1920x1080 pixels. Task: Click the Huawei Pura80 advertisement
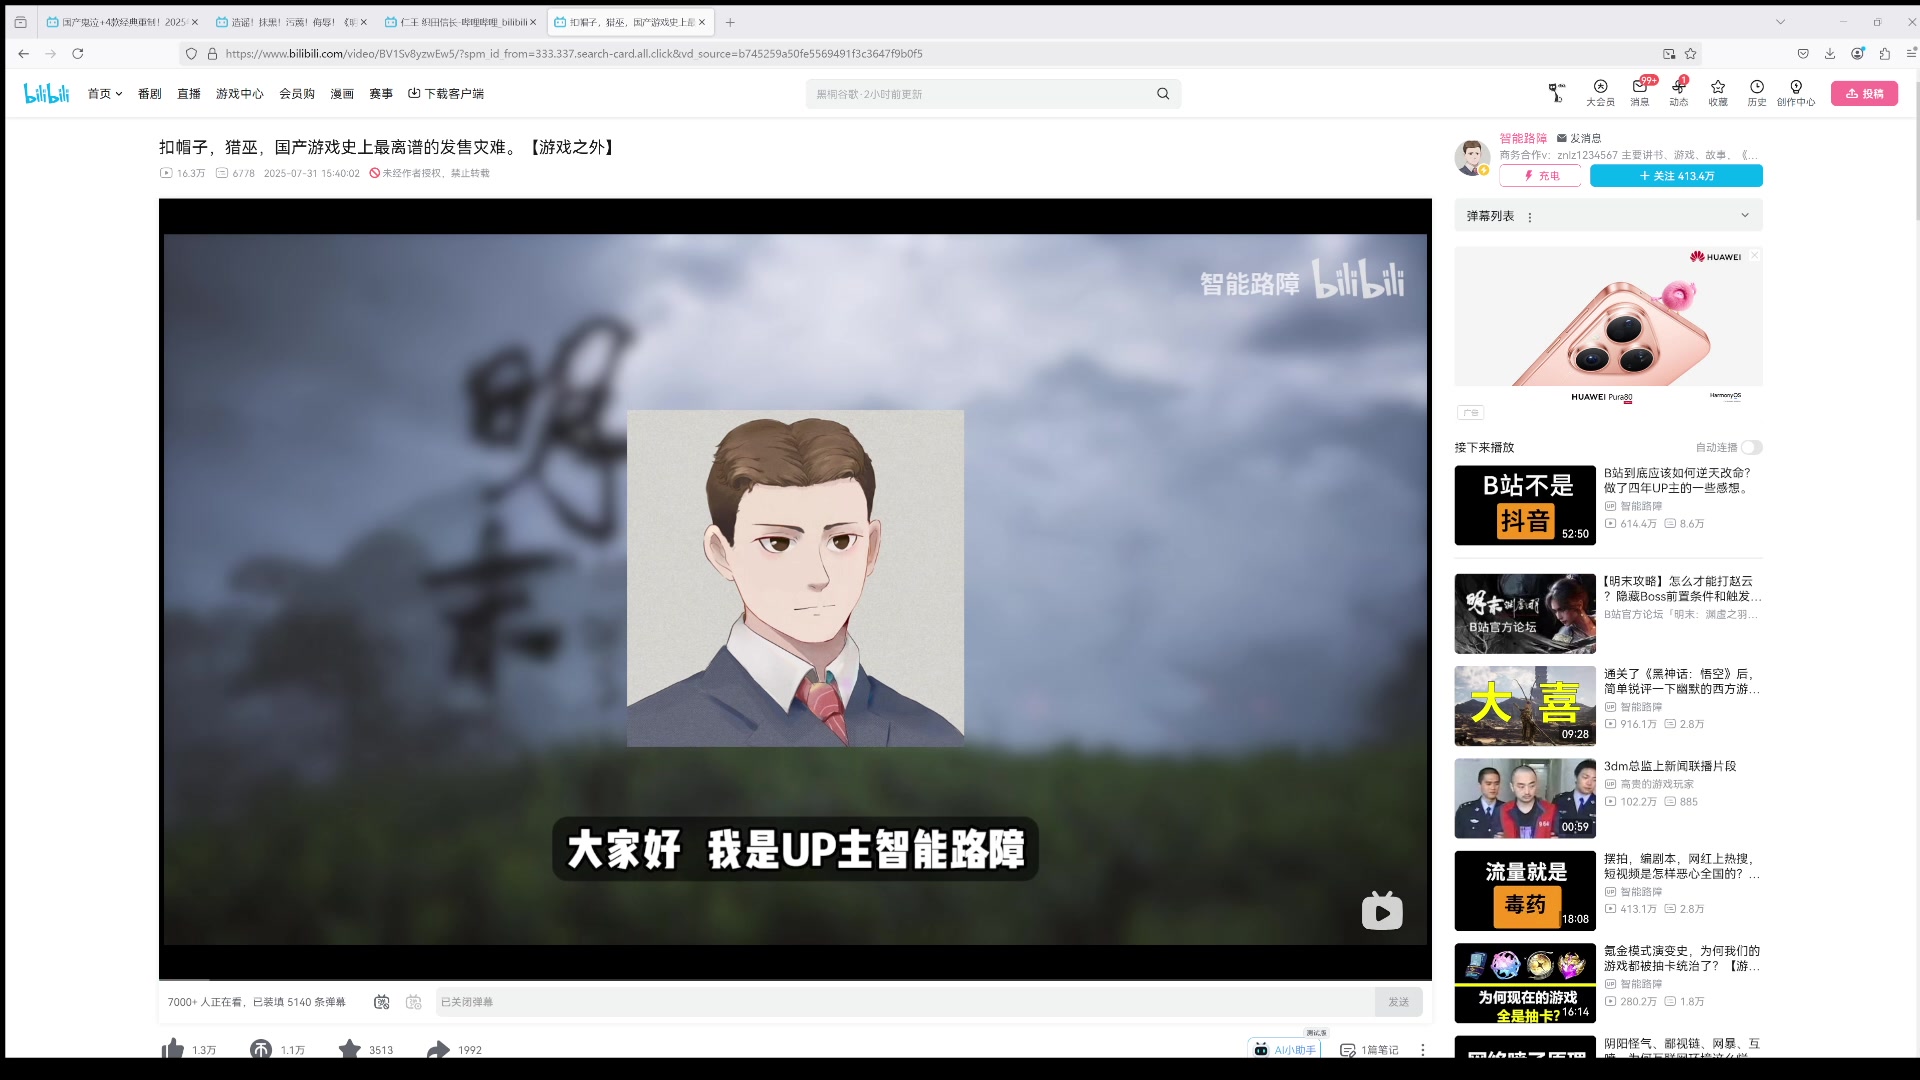click(x=1608, y=325)
